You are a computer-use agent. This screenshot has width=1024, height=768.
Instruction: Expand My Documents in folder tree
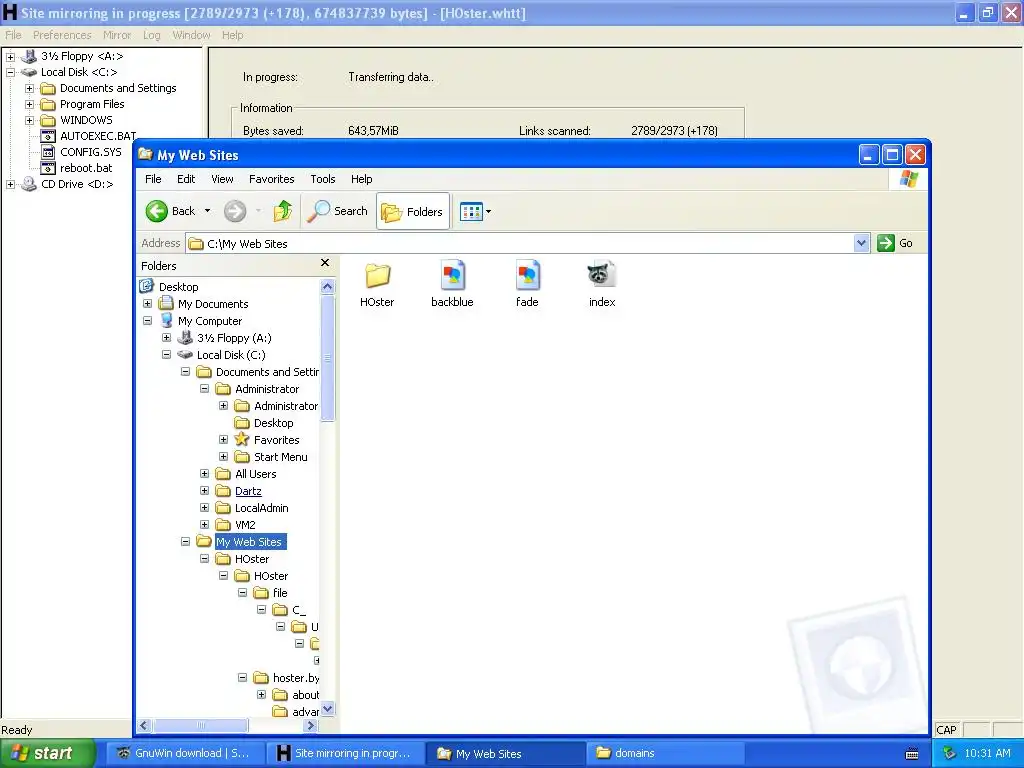[x=148, y=304]
